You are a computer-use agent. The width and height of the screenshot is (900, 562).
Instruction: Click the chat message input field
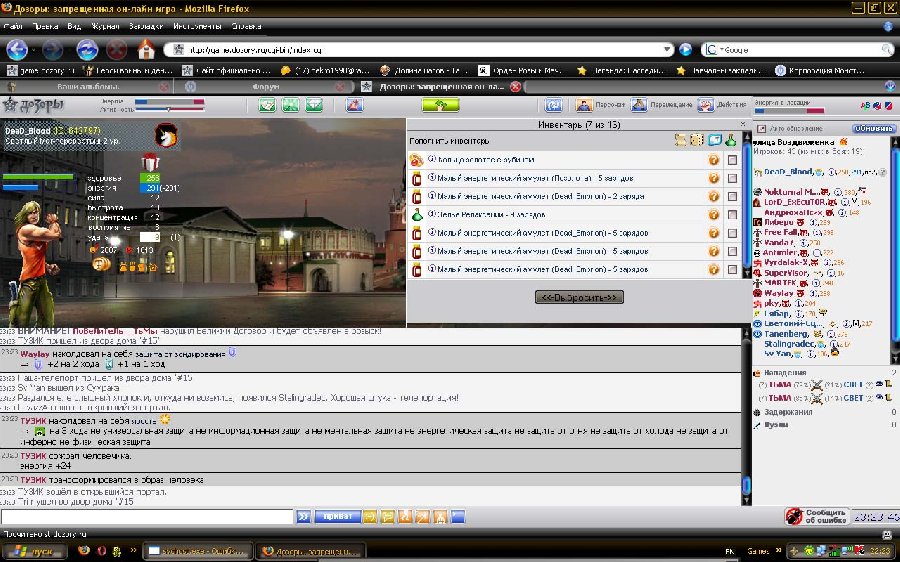[147, 516]
